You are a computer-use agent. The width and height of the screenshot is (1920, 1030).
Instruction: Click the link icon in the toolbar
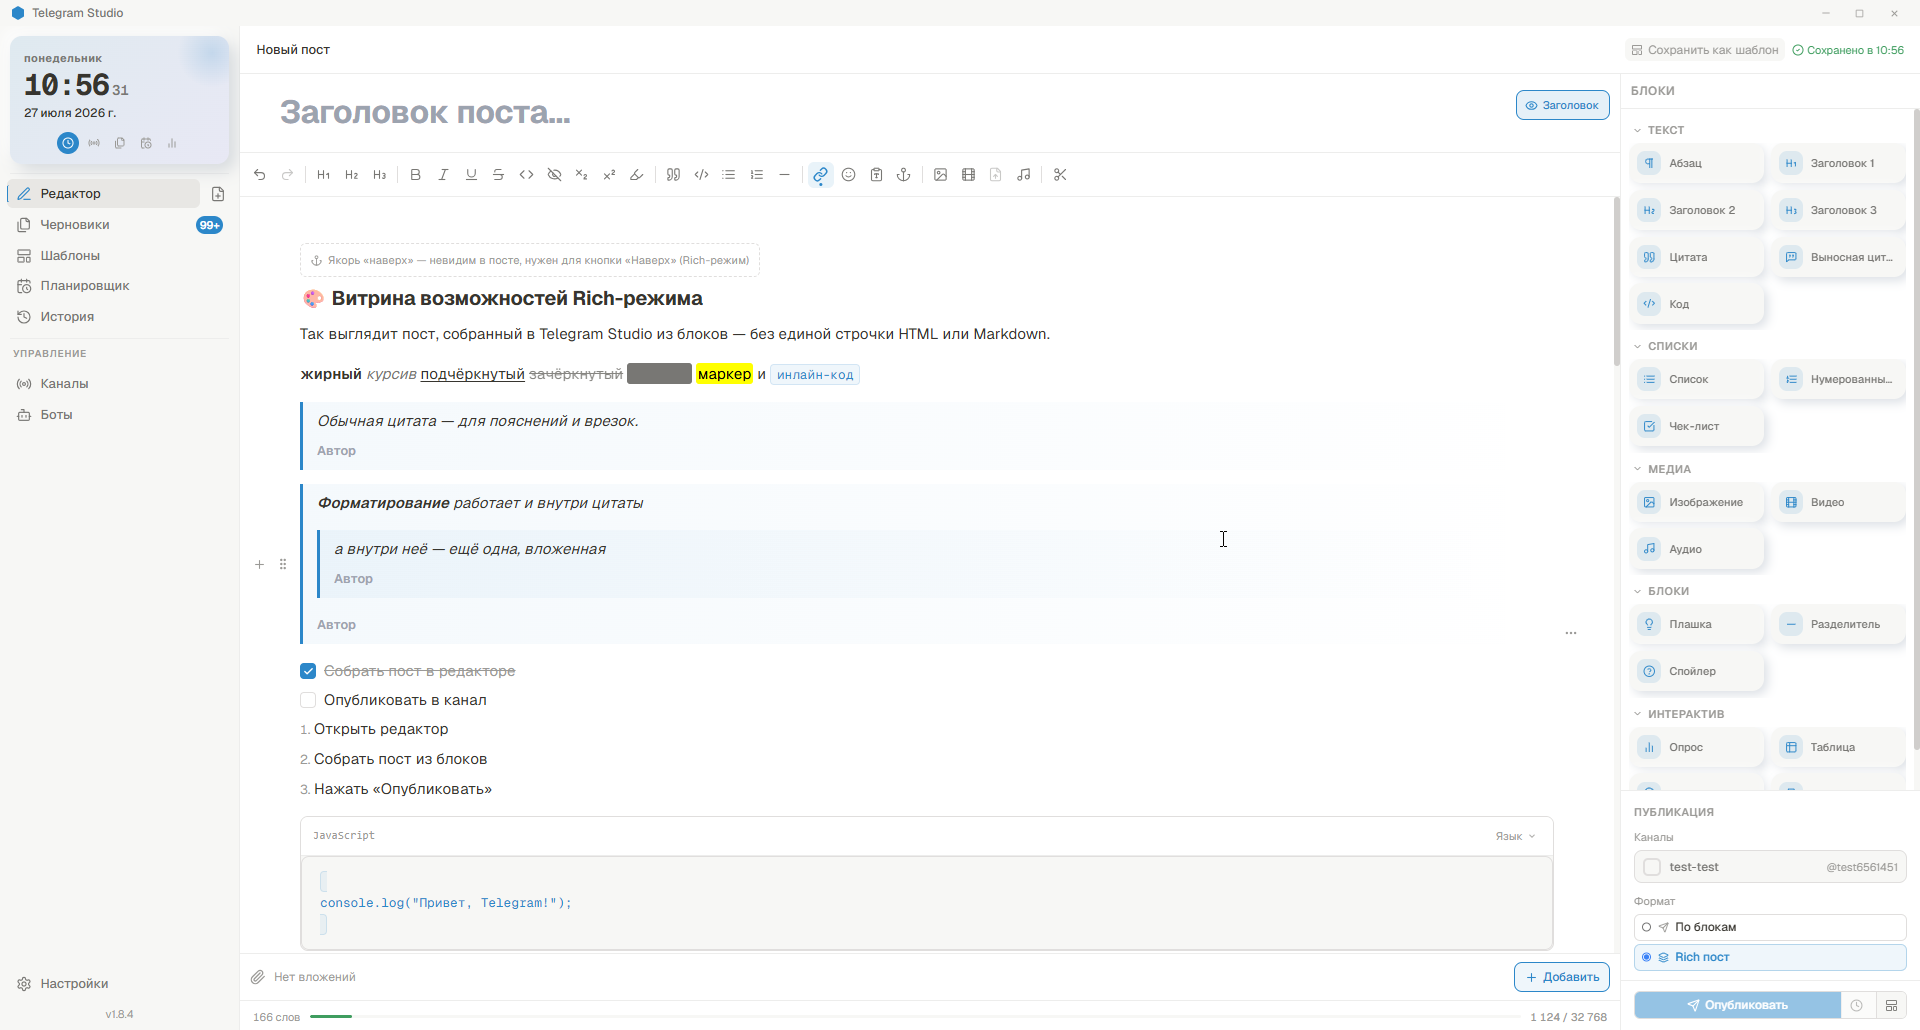pos(821,175)
